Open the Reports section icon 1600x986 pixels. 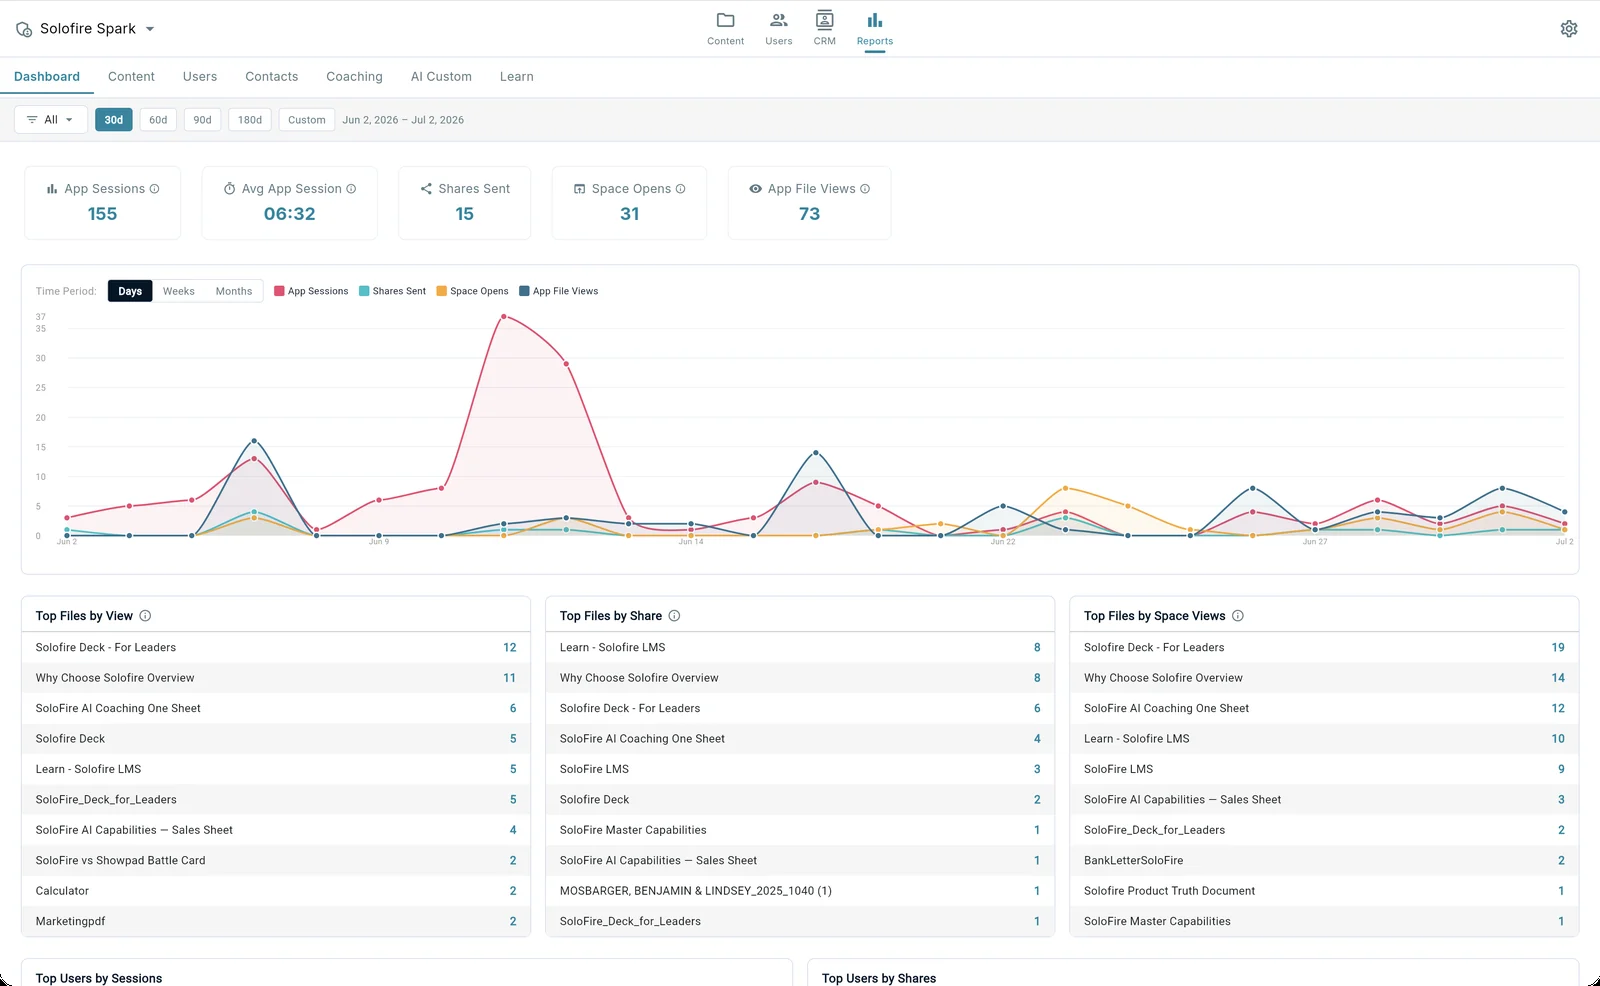(874, 21)
